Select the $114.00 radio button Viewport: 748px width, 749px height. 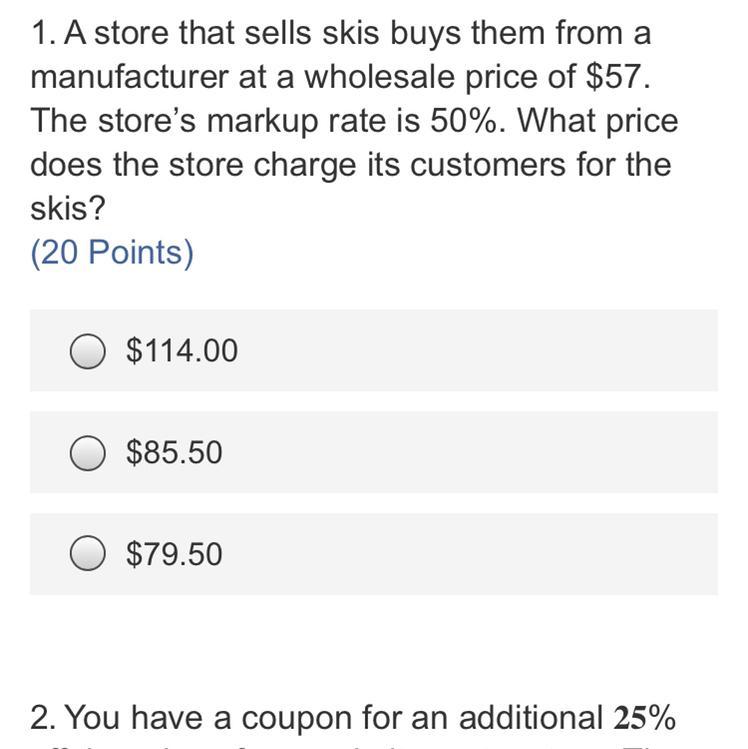[x=87, y=351]
